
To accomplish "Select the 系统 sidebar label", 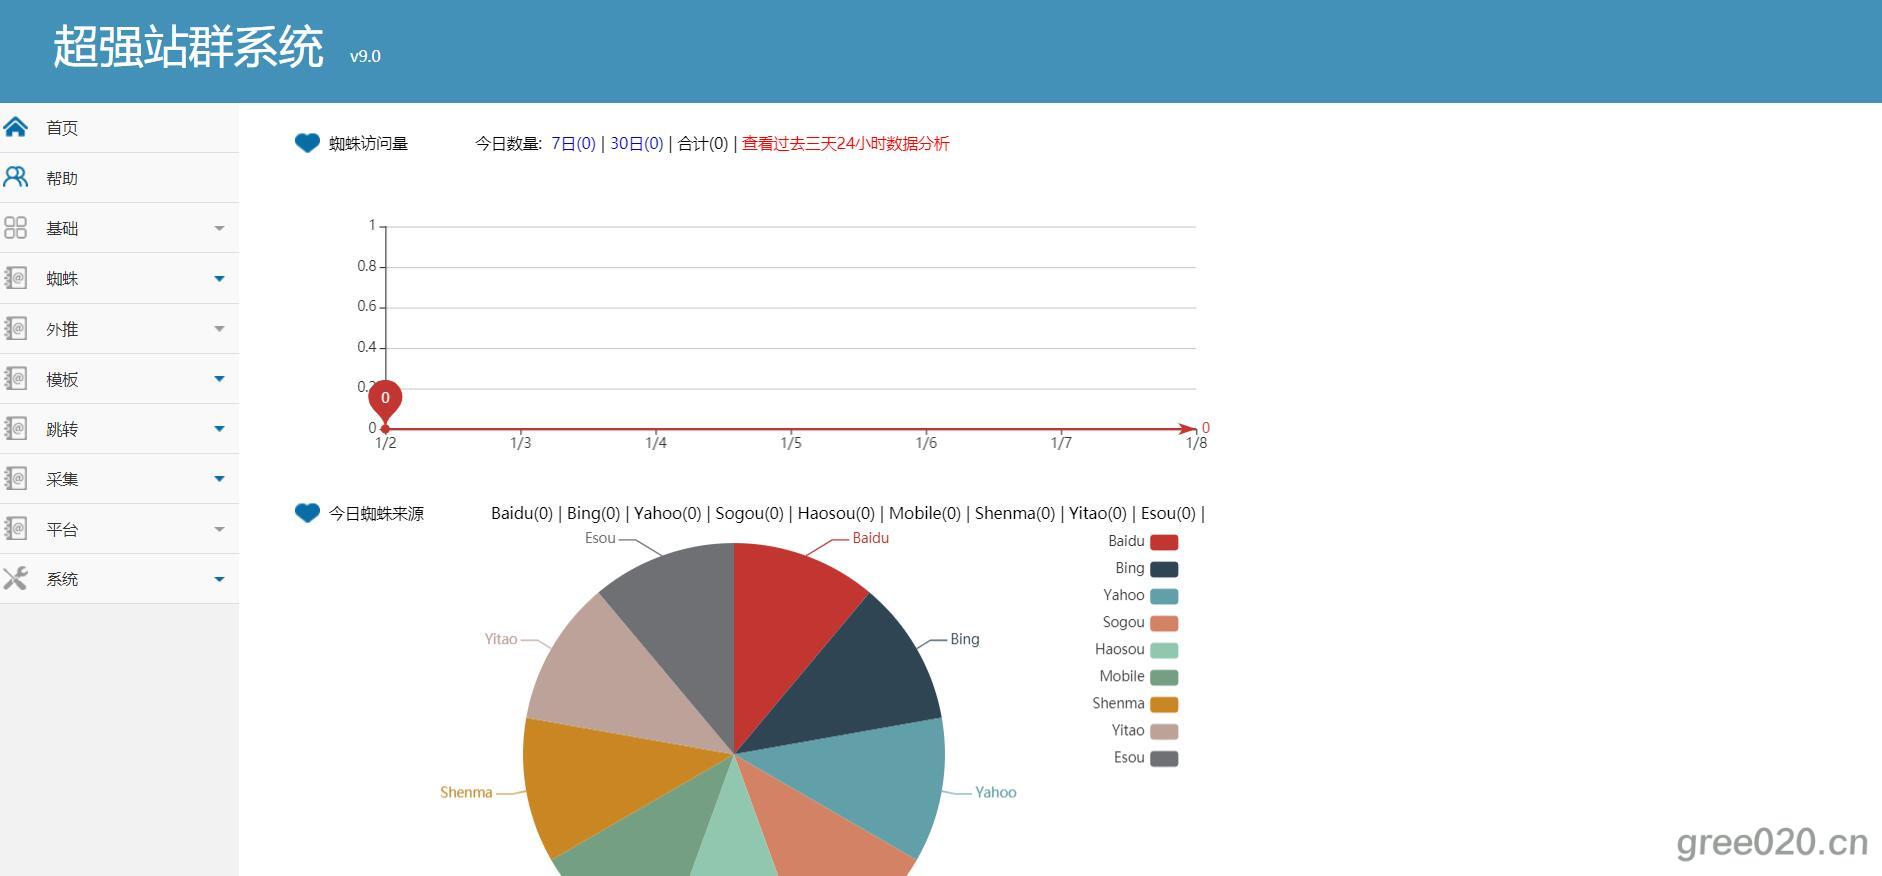I will pyautogui.click(x=62, y=579).
